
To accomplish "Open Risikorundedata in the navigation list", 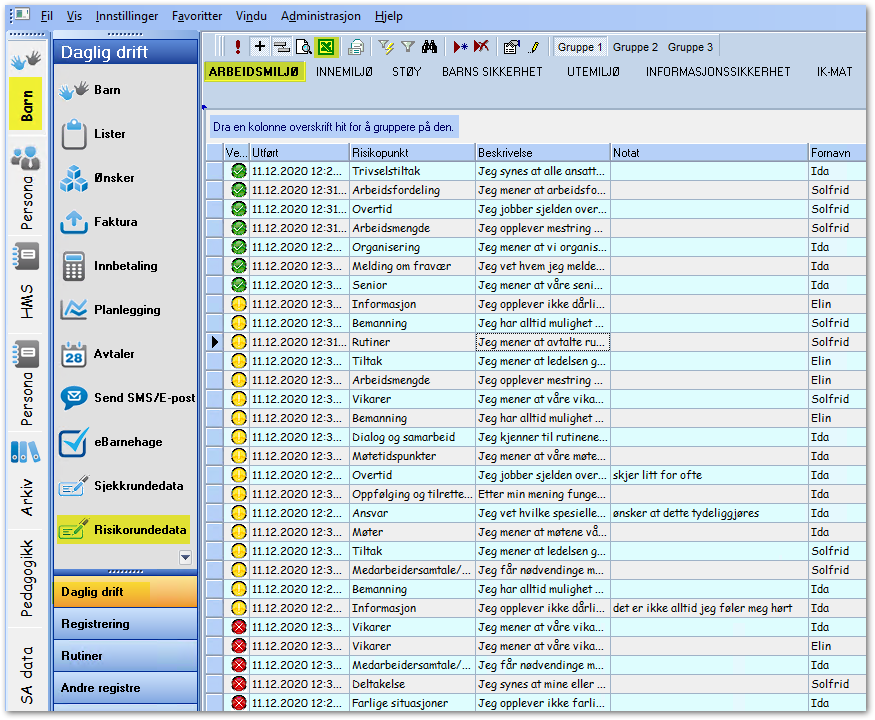I will (124, 530).
